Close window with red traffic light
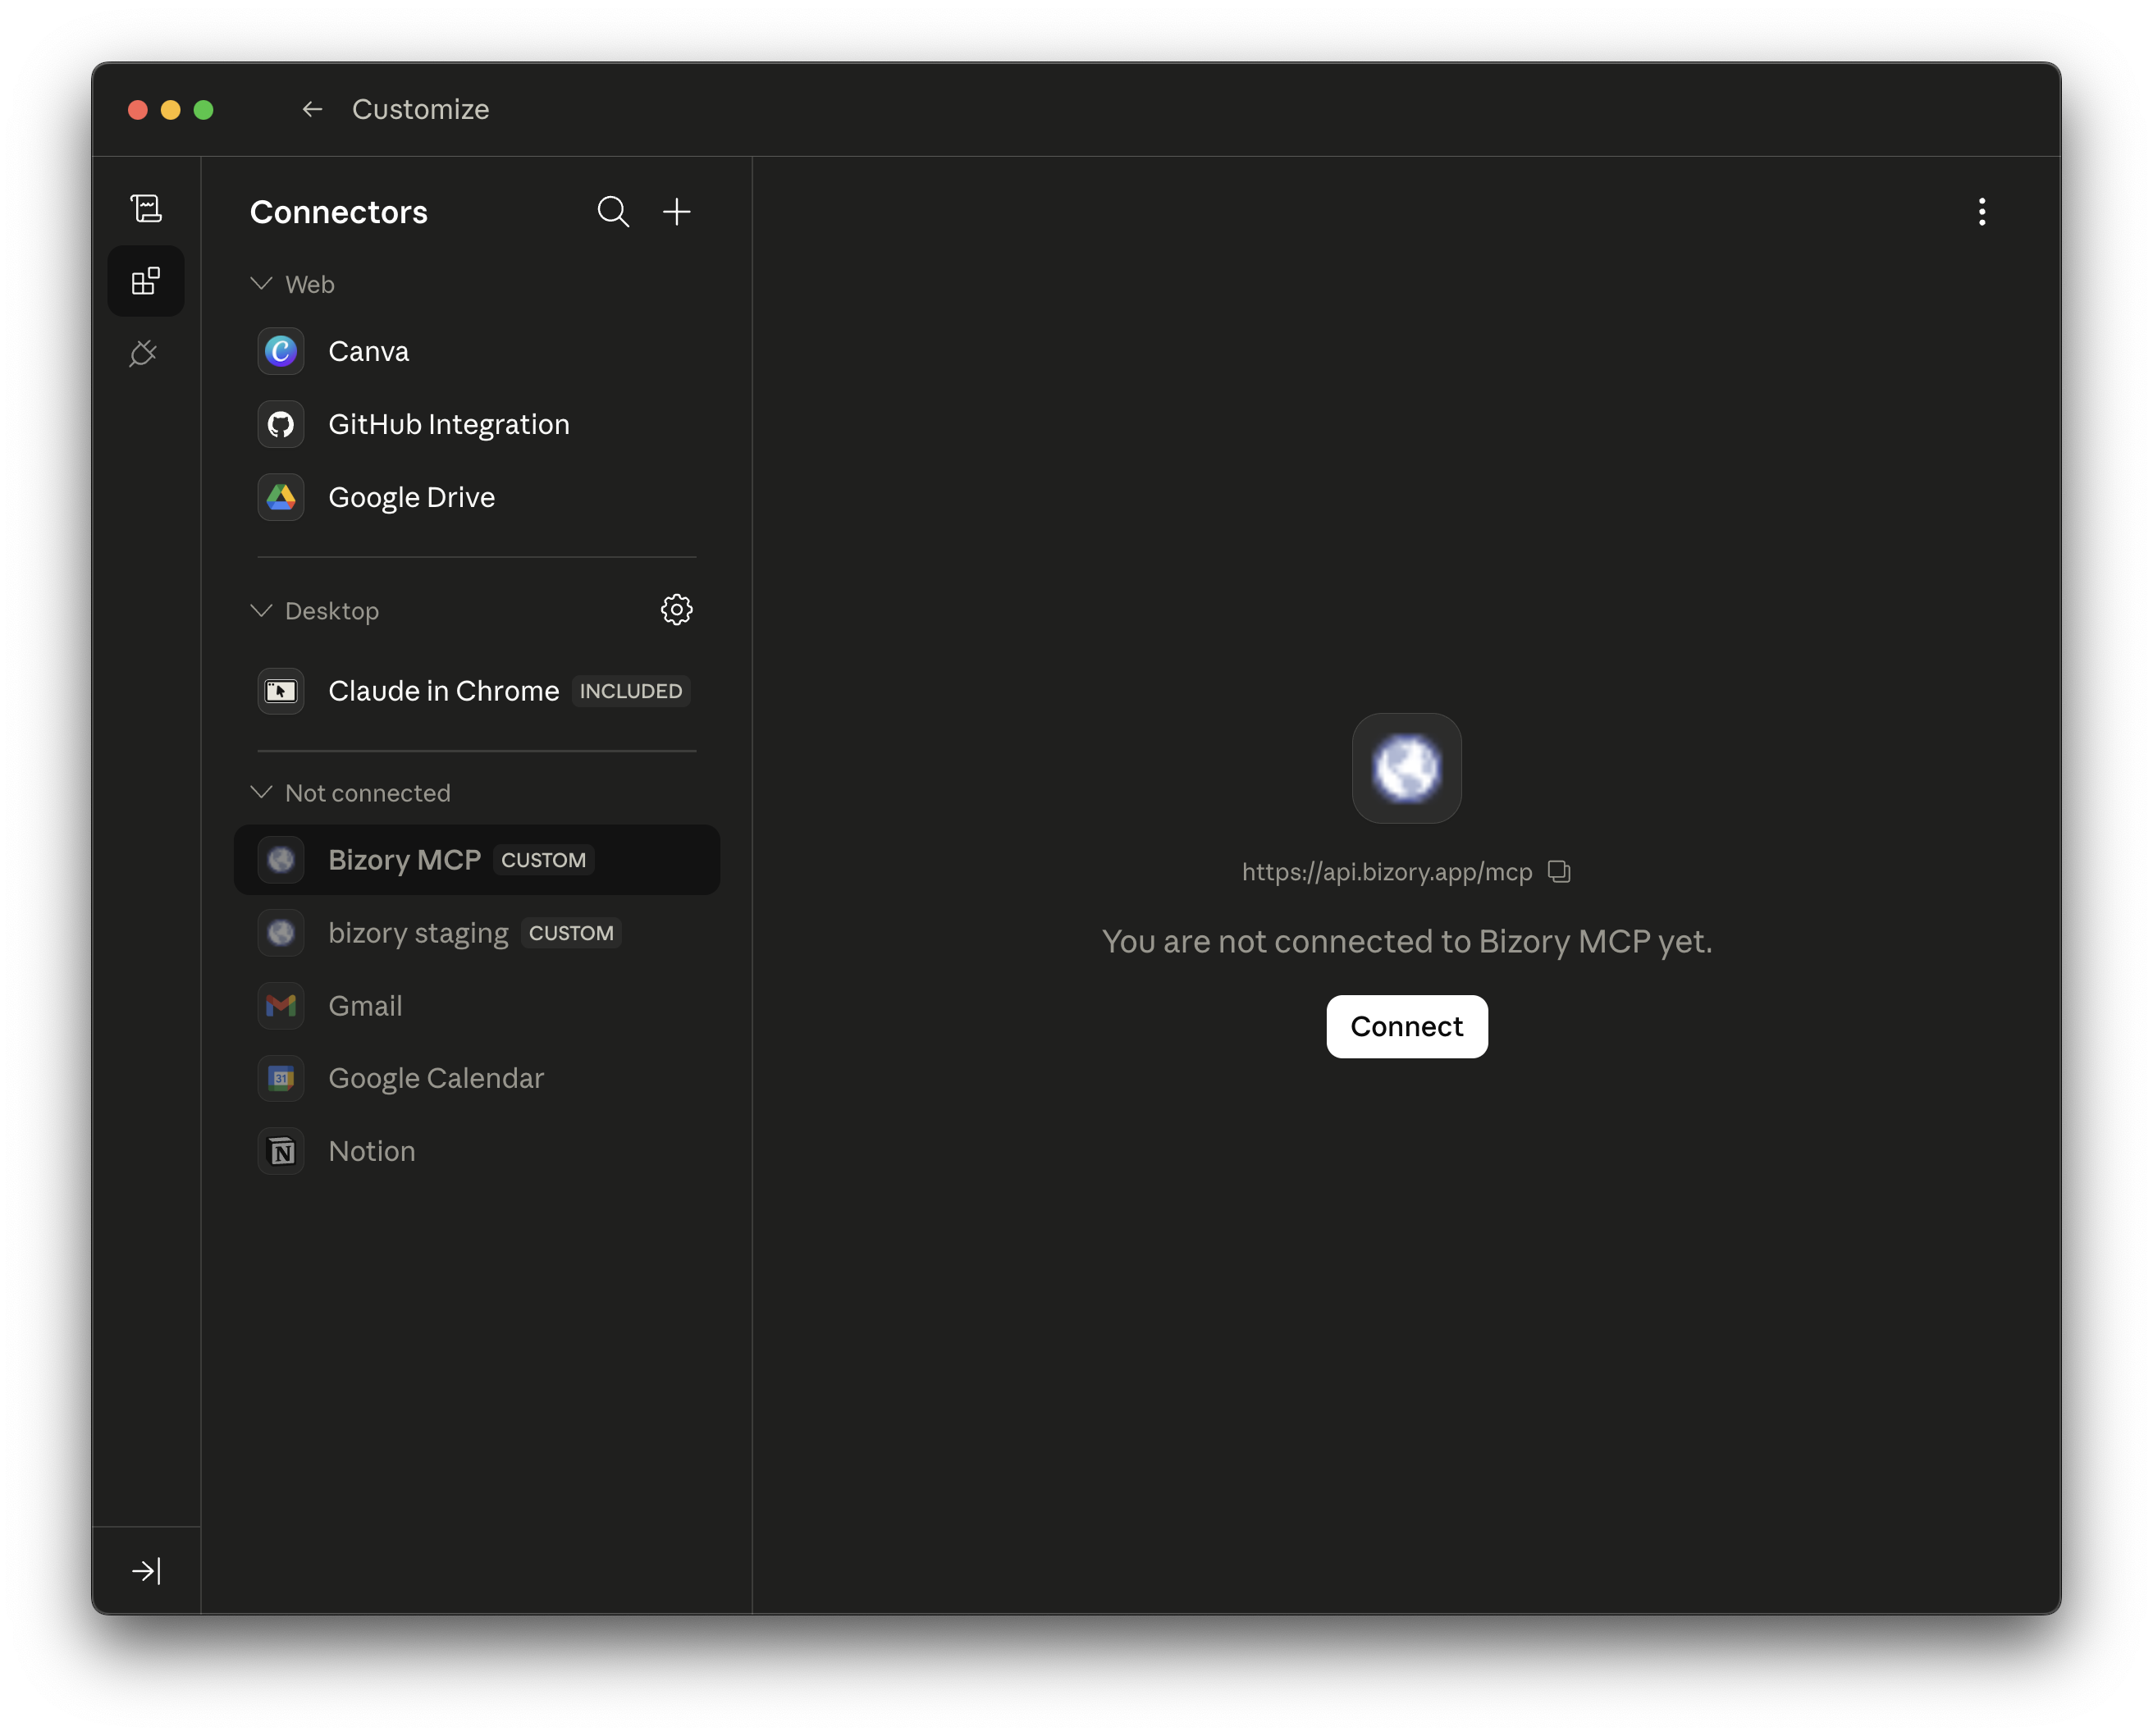This screenshot has width=2153, height=1736. click(138, 110)
